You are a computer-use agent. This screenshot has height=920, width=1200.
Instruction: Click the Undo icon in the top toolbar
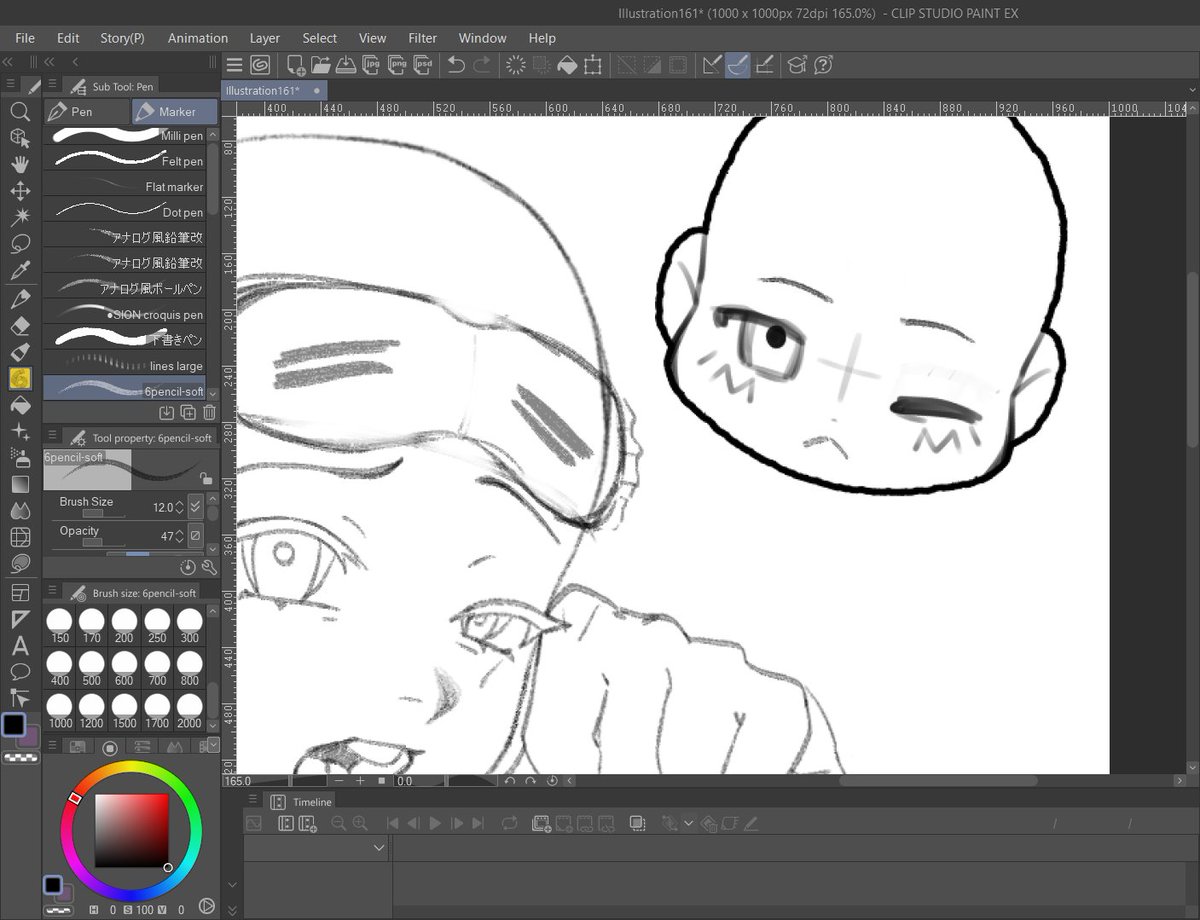tap(456, 64)
